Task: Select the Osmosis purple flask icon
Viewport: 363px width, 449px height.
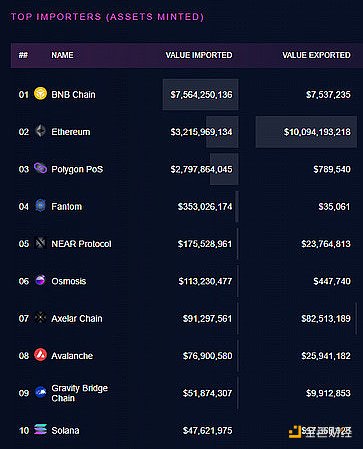Action: pos(40,280)
